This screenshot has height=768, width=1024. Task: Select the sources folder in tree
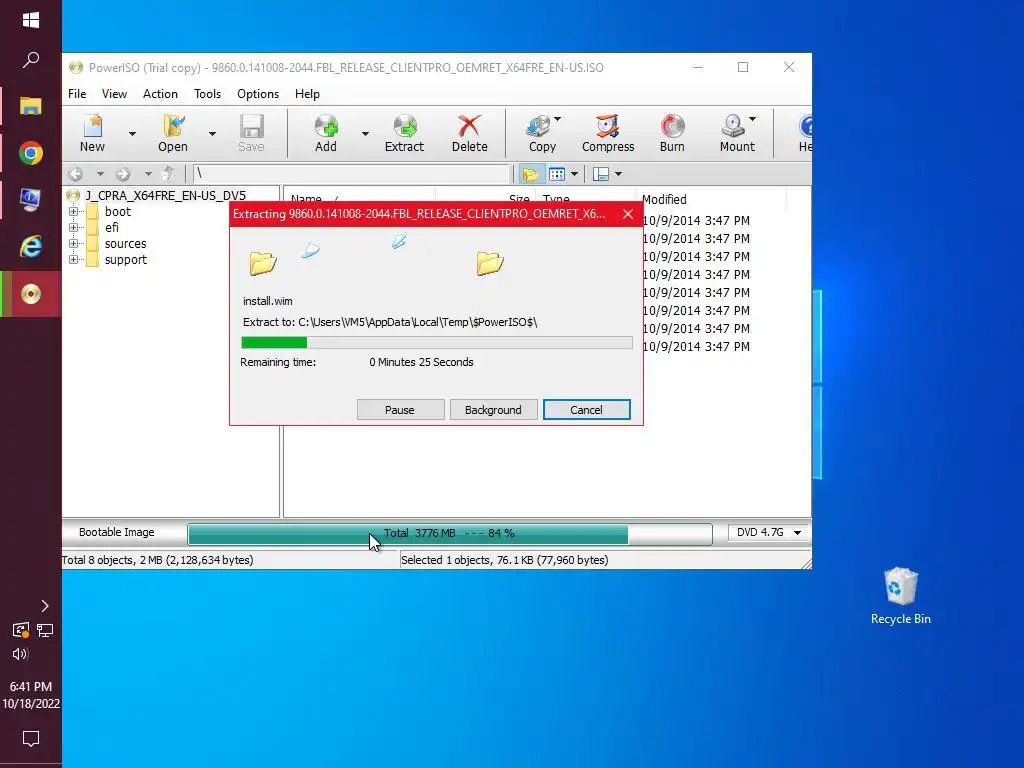[x=125, y=244]
